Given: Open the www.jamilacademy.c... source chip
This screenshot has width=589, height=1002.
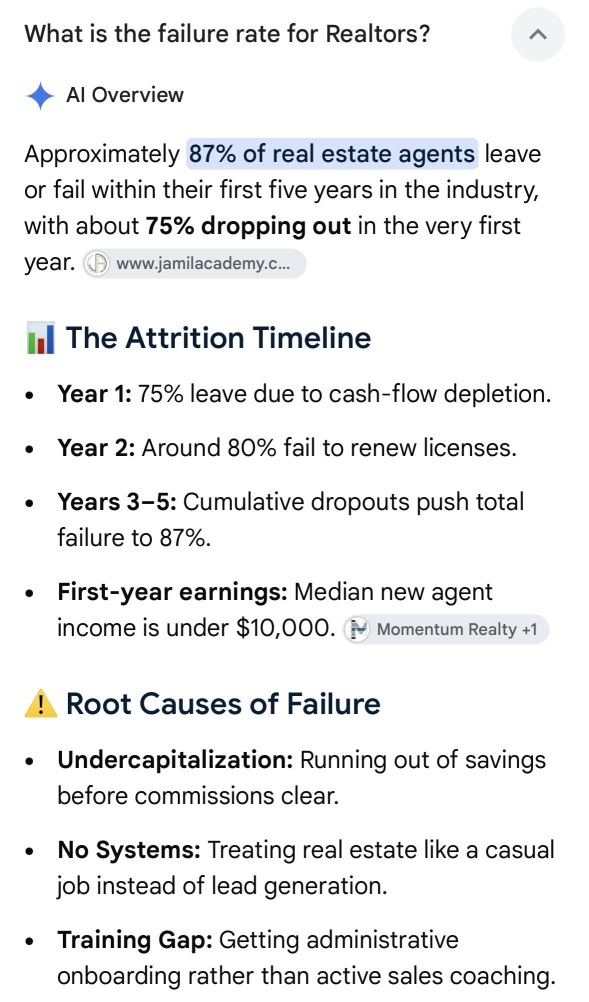Looking at the screenshot, I should (x=195, y=263).
